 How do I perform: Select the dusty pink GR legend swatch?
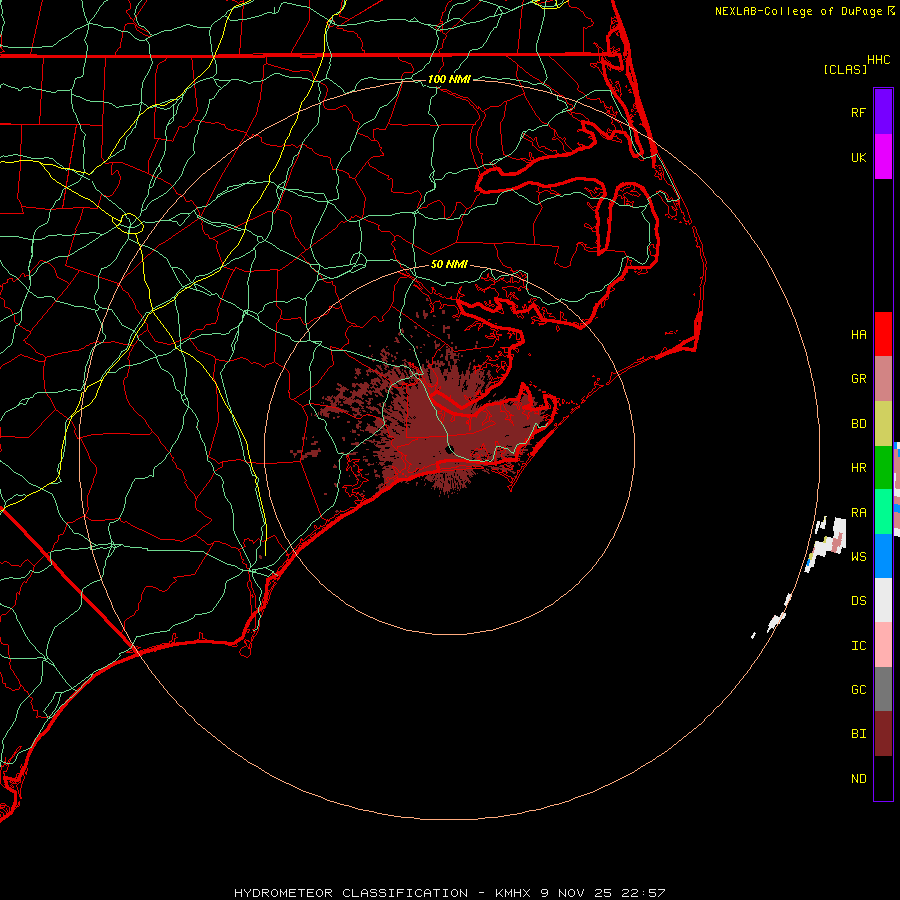pyautogui.click(x=883, y=379)
